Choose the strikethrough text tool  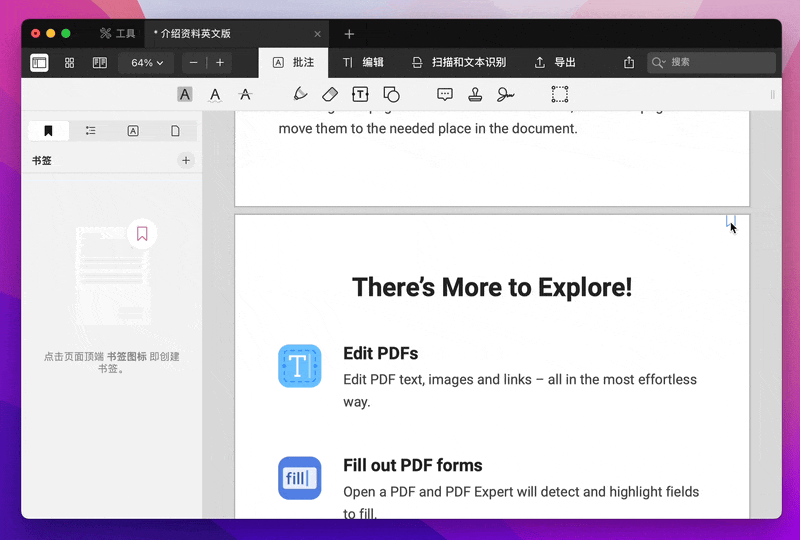point(245,94)
